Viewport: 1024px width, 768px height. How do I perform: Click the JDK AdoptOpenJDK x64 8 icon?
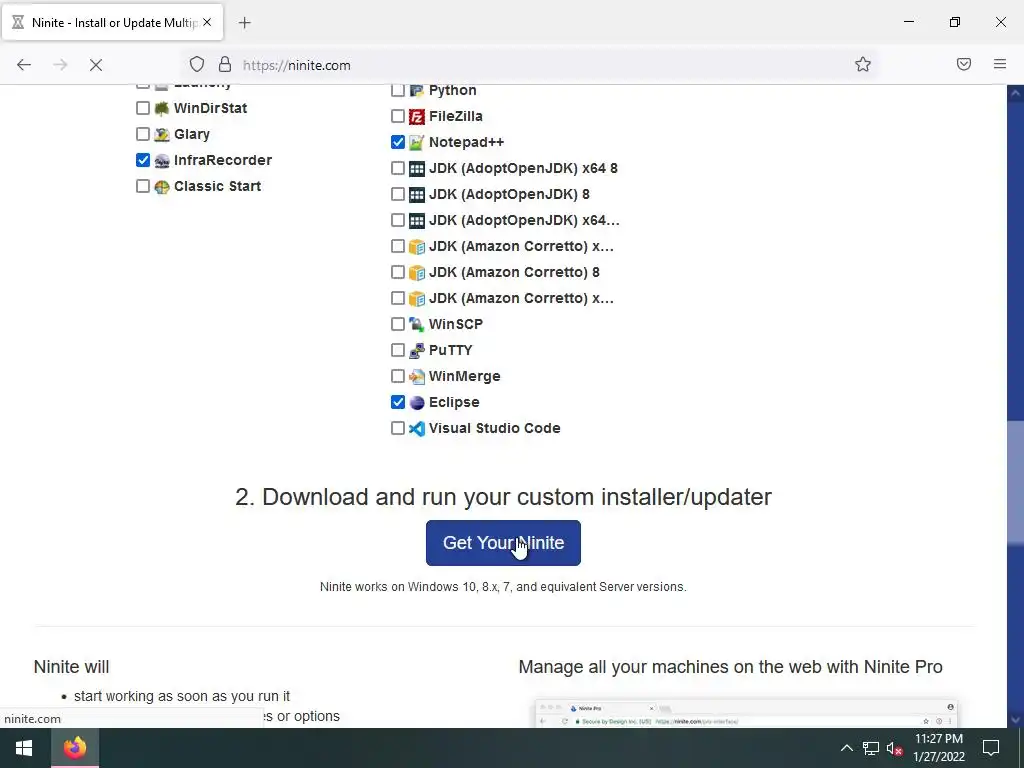pos(417,168)
